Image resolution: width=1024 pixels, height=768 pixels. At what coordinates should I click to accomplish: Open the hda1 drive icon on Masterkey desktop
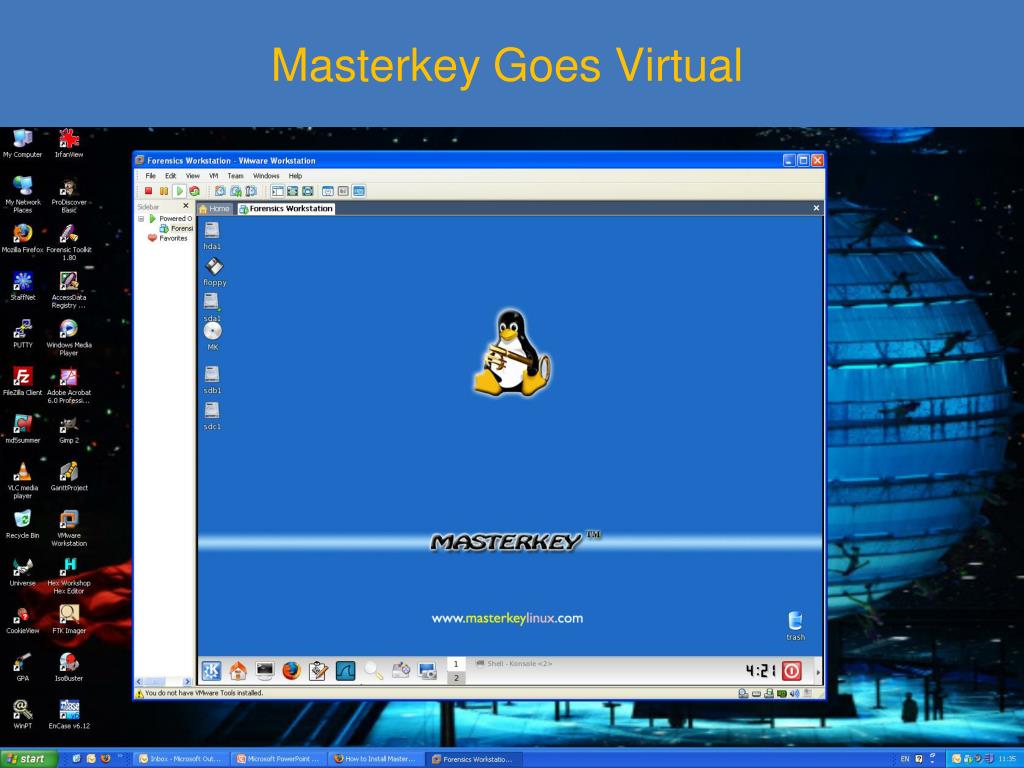212,236
